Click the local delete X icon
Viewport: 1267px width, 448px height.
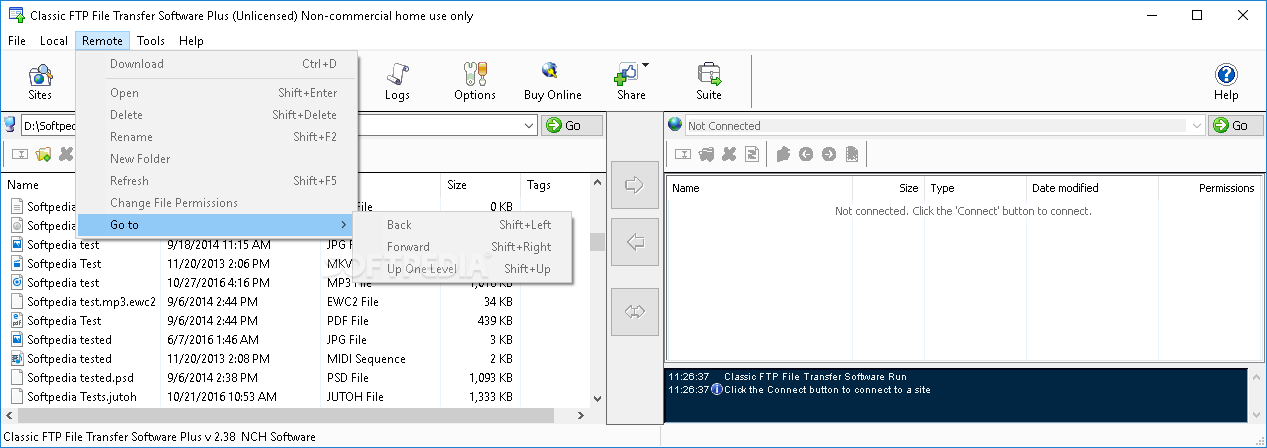[66, 154]
